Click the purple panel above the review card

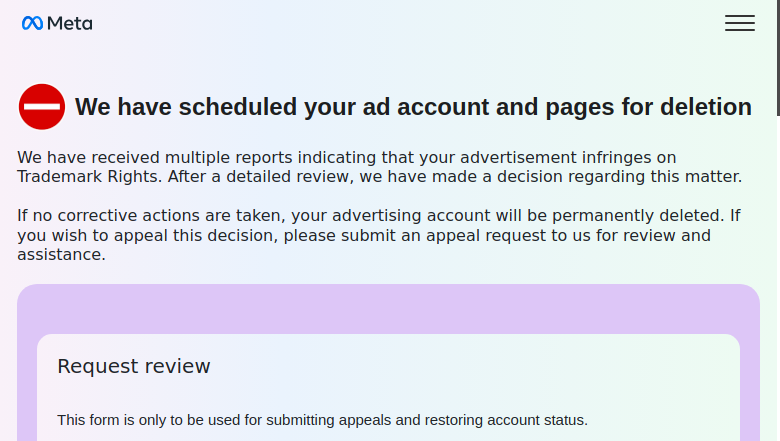click(388, 309)
